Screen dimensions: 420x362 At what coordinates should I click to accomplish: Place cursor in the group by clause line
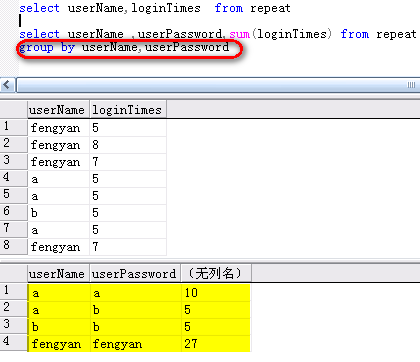click(124, 47)
